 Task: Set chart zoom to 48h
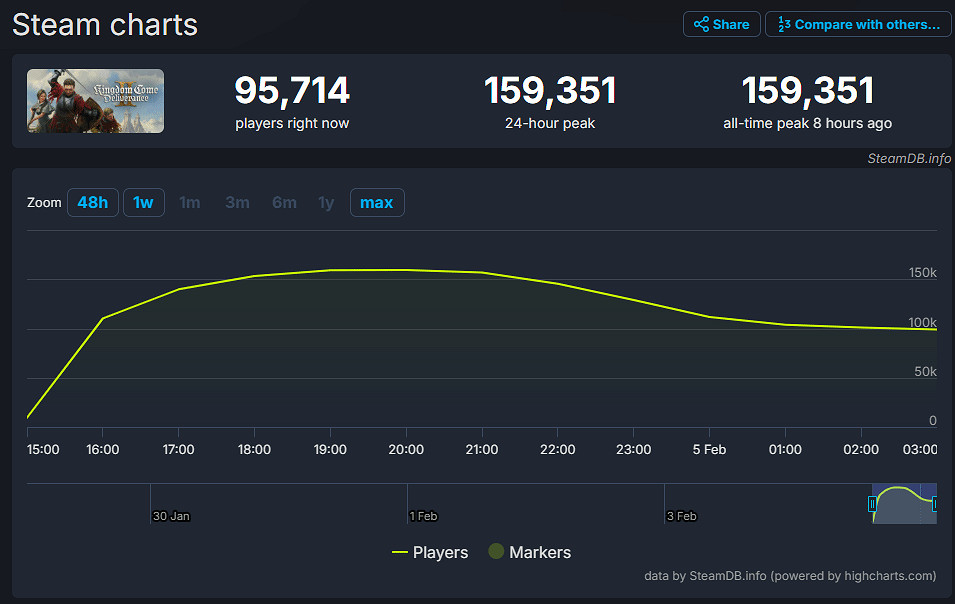[x=92, y=203]
